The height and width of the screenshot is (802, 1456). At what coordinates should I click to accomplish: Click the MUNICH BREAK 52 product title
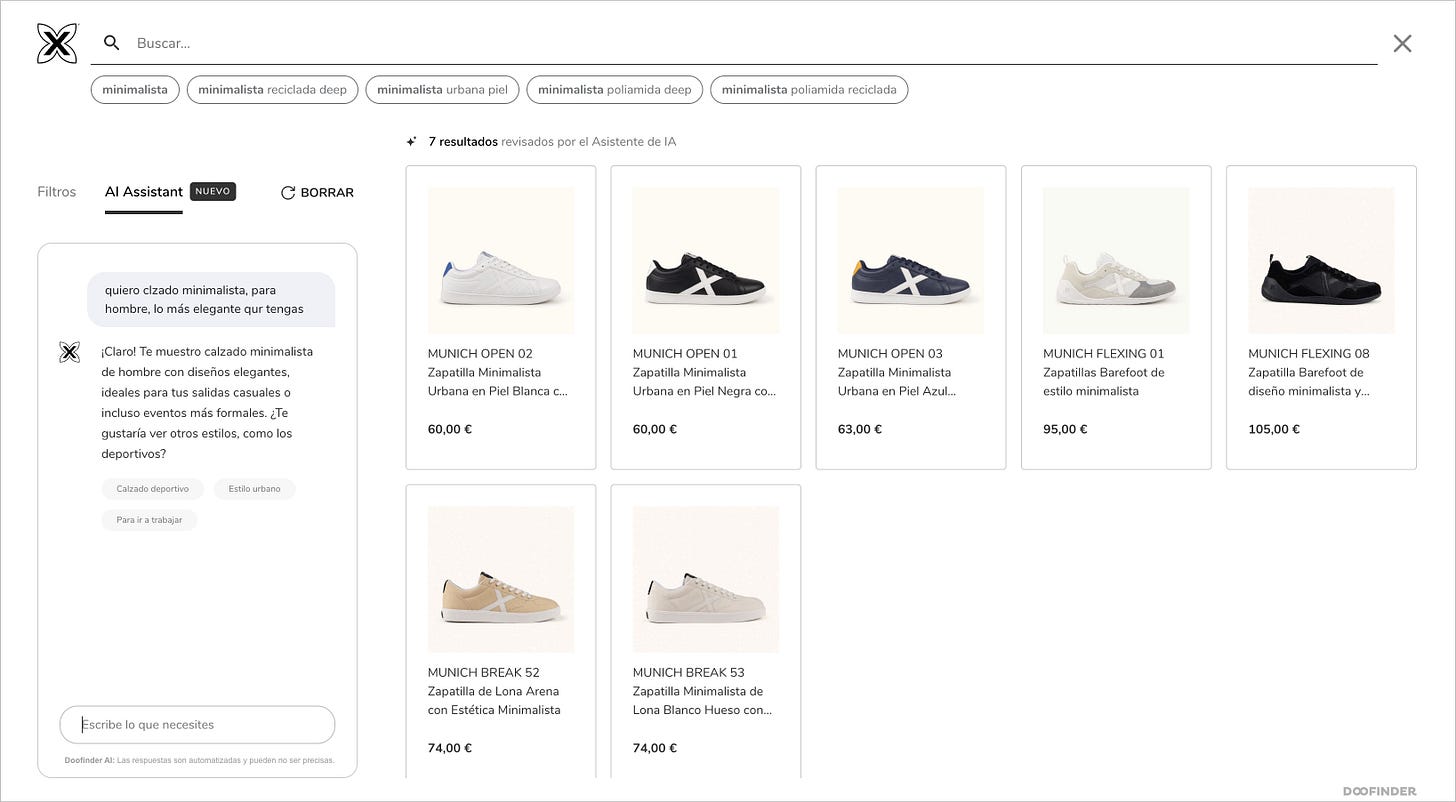pyautogui.click(x=494, y=691)
